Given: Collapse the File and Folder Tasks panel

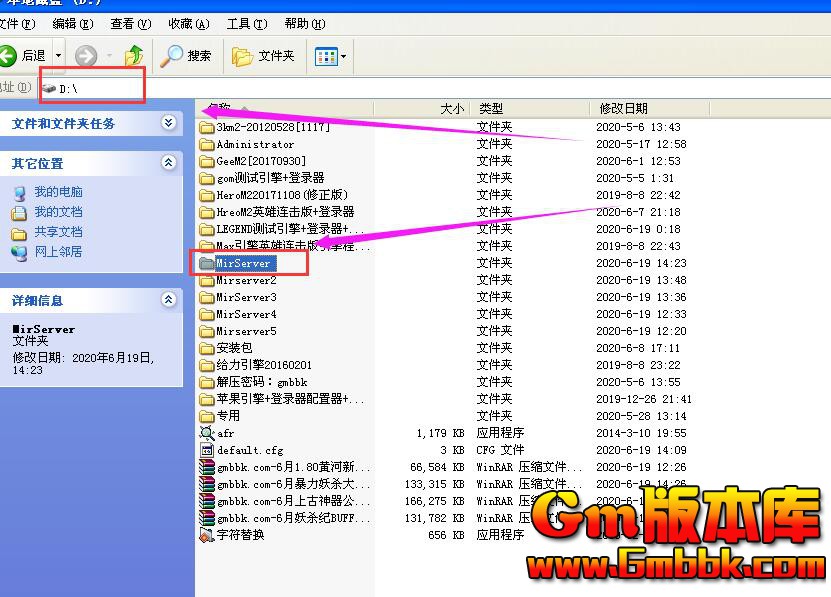Looking at the screenshot, I should coord(168,123).
